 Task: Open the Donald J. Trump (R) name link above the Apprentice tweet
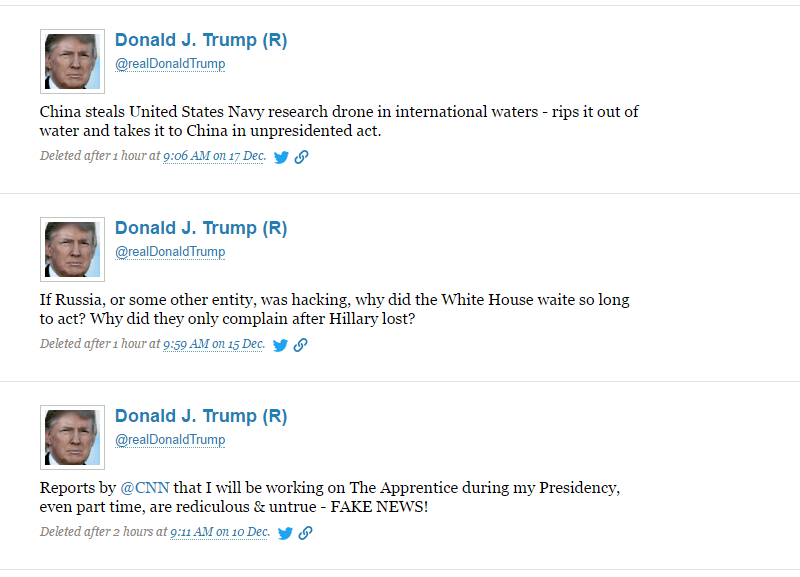click(201, 416)
